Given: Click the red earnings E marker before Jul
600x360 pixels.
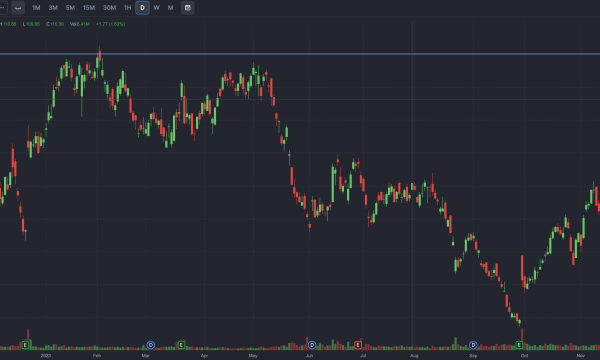Looking at the screenshot, I should click(358, 345).
